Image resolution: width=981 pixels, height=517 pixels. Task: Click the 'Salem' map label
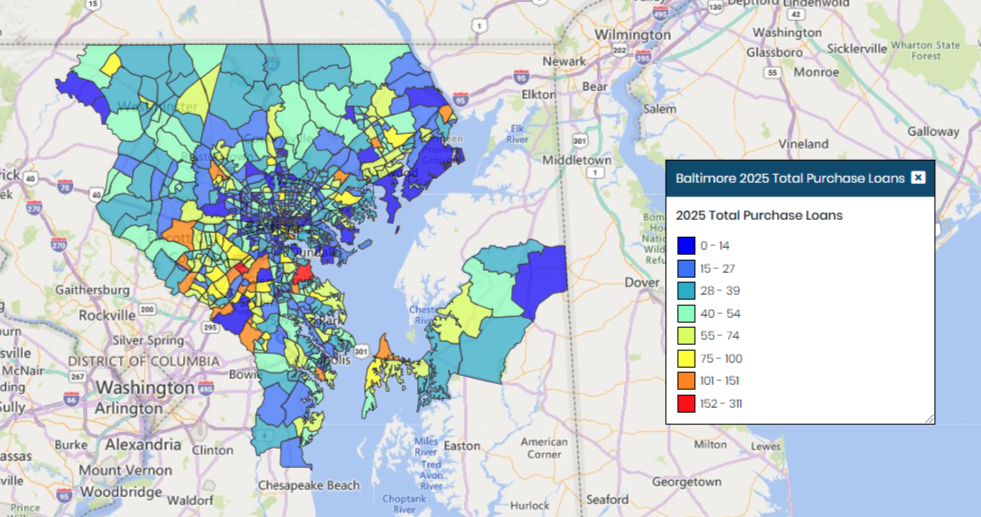[x=659, y=109]
